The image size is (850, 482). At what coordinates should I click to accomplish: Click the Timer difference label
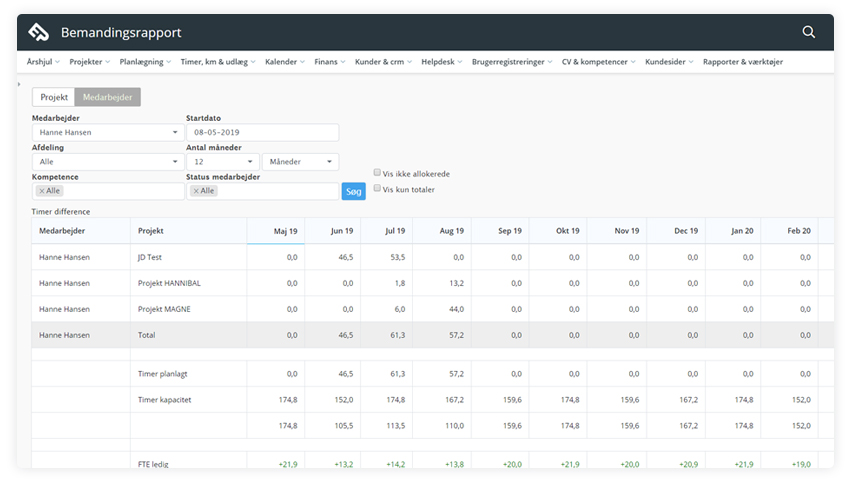(61, 211)
